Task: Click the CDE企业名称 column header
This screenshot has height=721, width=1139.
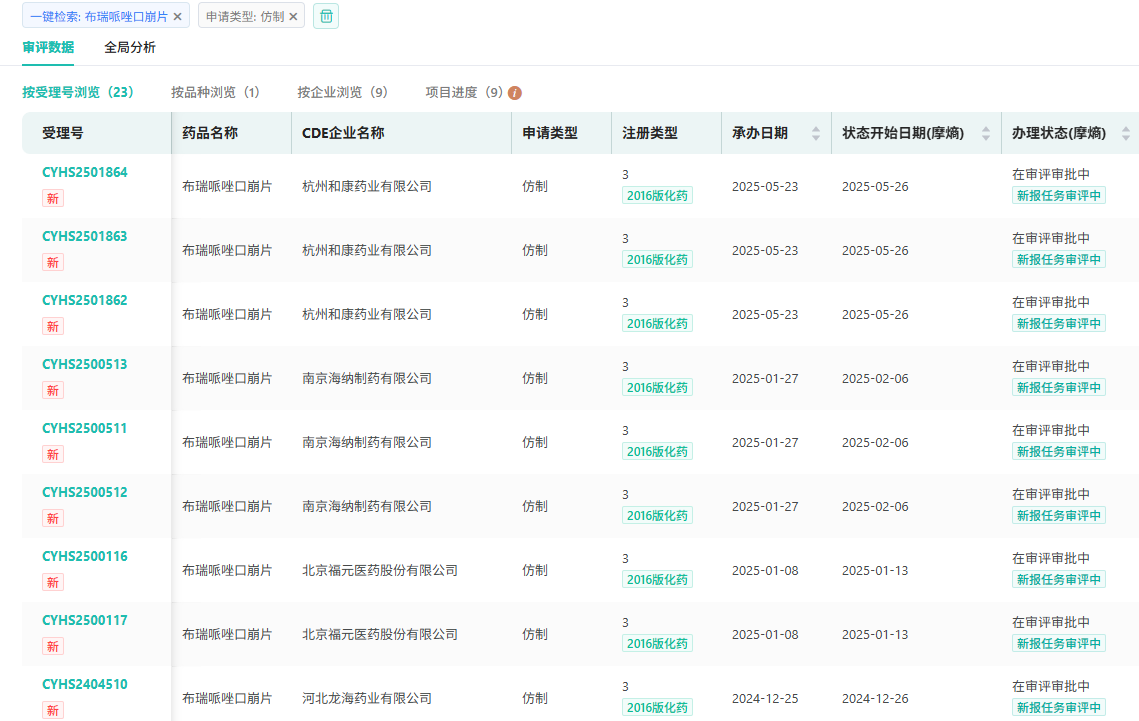Action: (343, 133)
